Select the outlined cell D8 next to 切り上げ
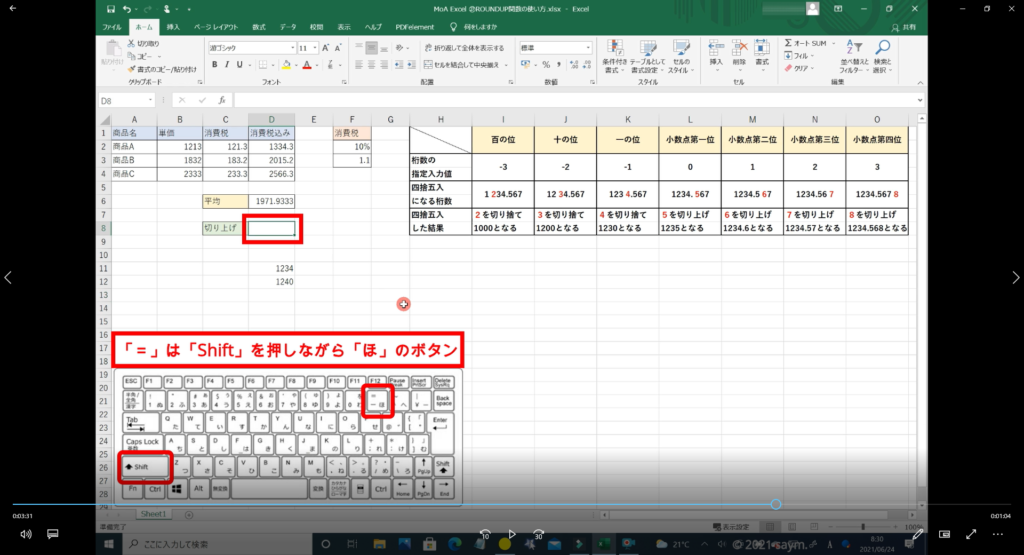 point(272,228)
